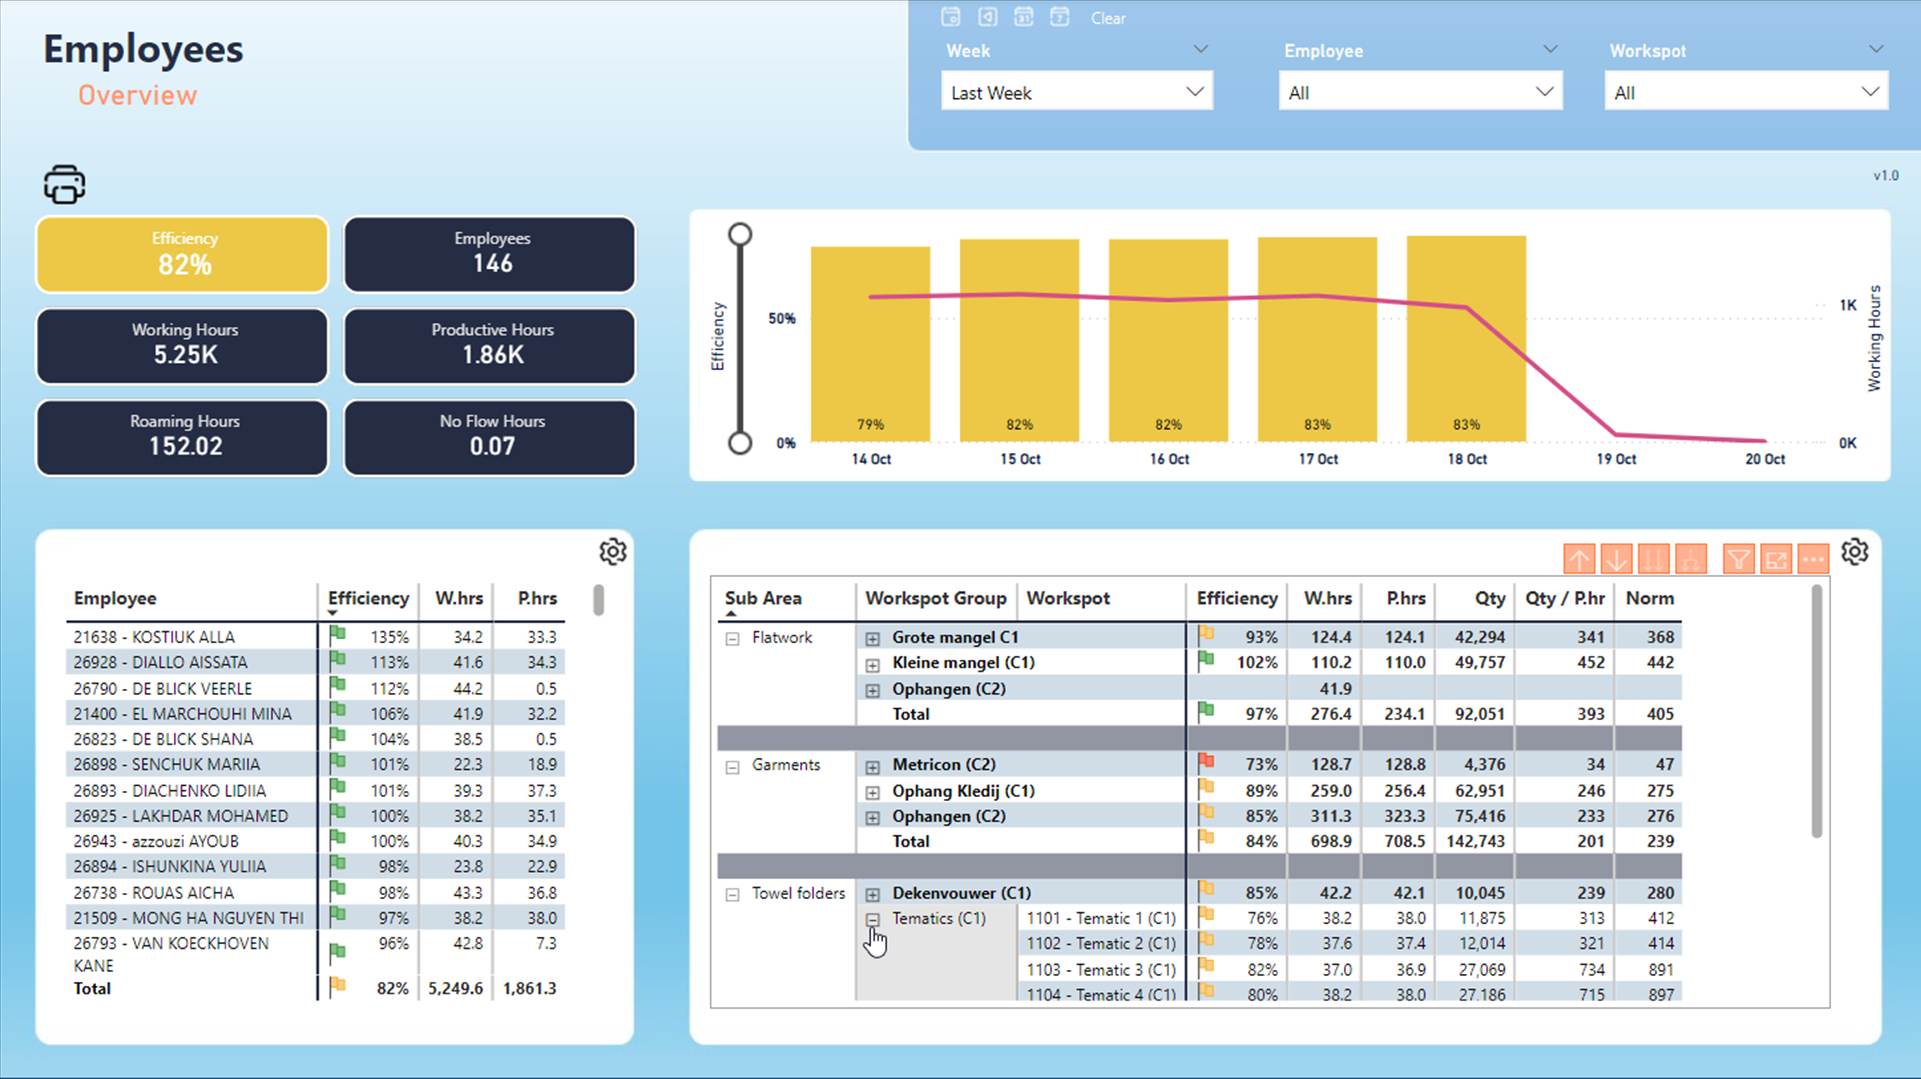Click the yellow Efficiency 82% card
Screen dimensions: 1921x1079
pyautogui.click(x=183, y=255)
